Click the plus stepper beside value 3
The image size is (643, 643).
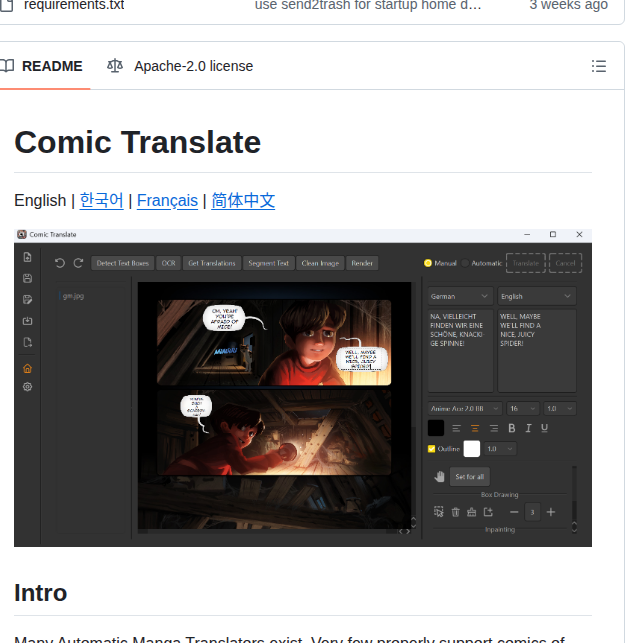coord(551,512)
